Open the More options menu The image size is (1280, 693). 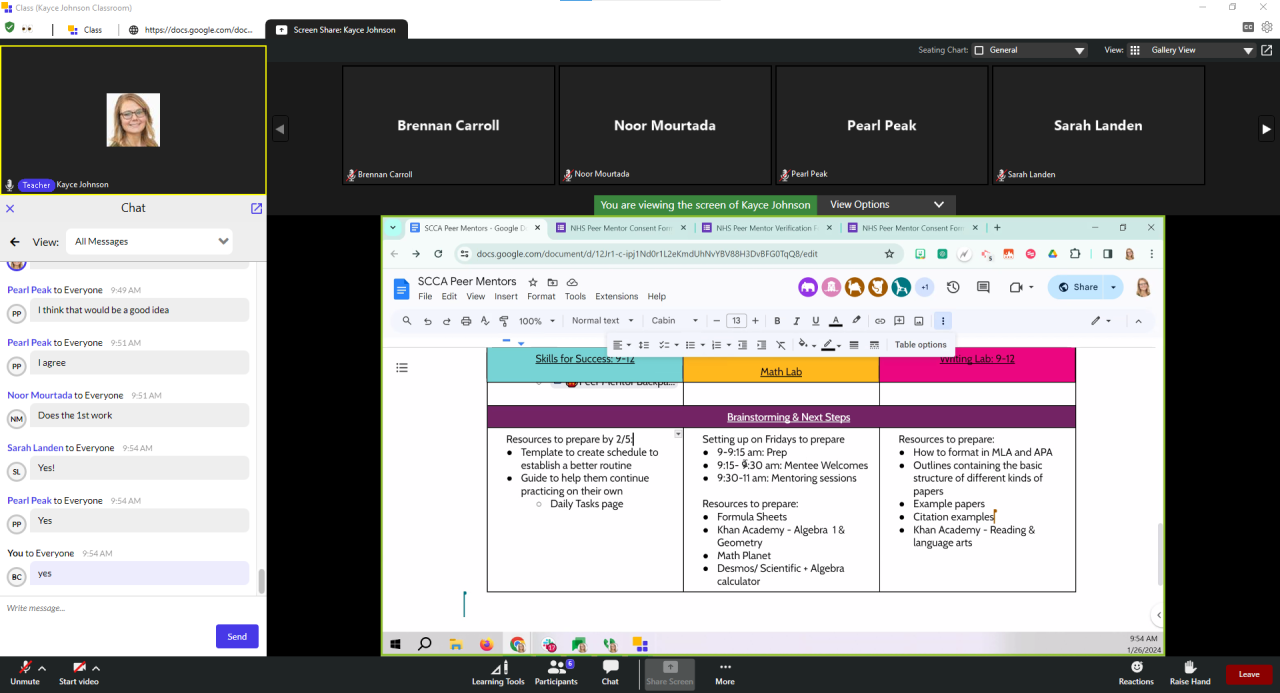pyautogui.click(x=725, y=671)
